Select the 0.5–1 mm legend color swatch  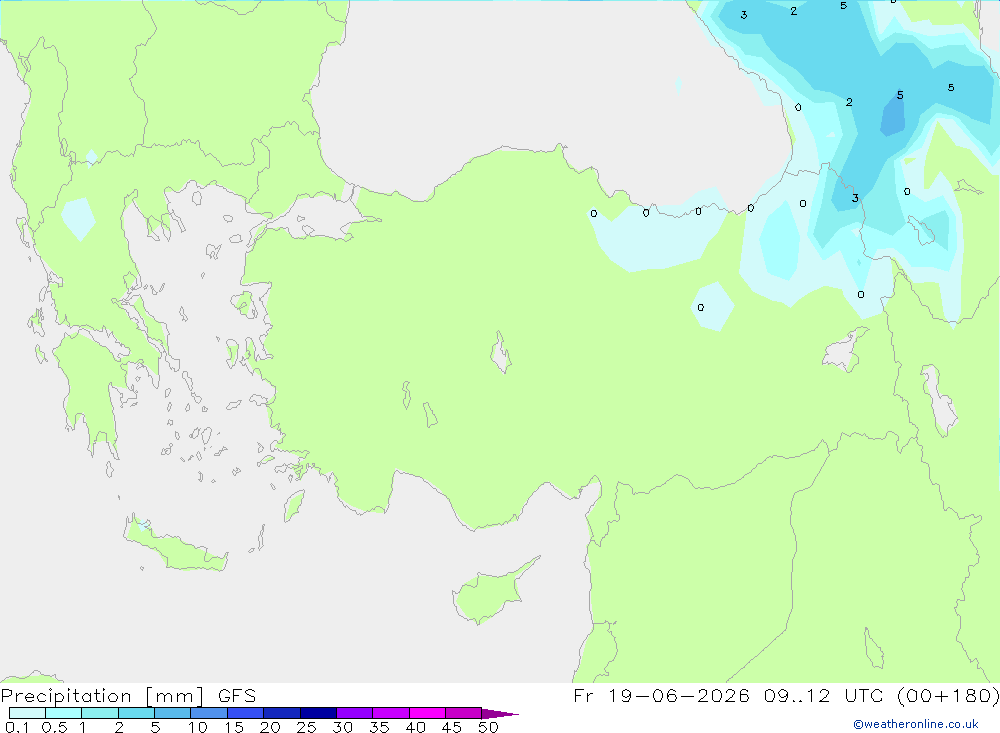point(63,713)
